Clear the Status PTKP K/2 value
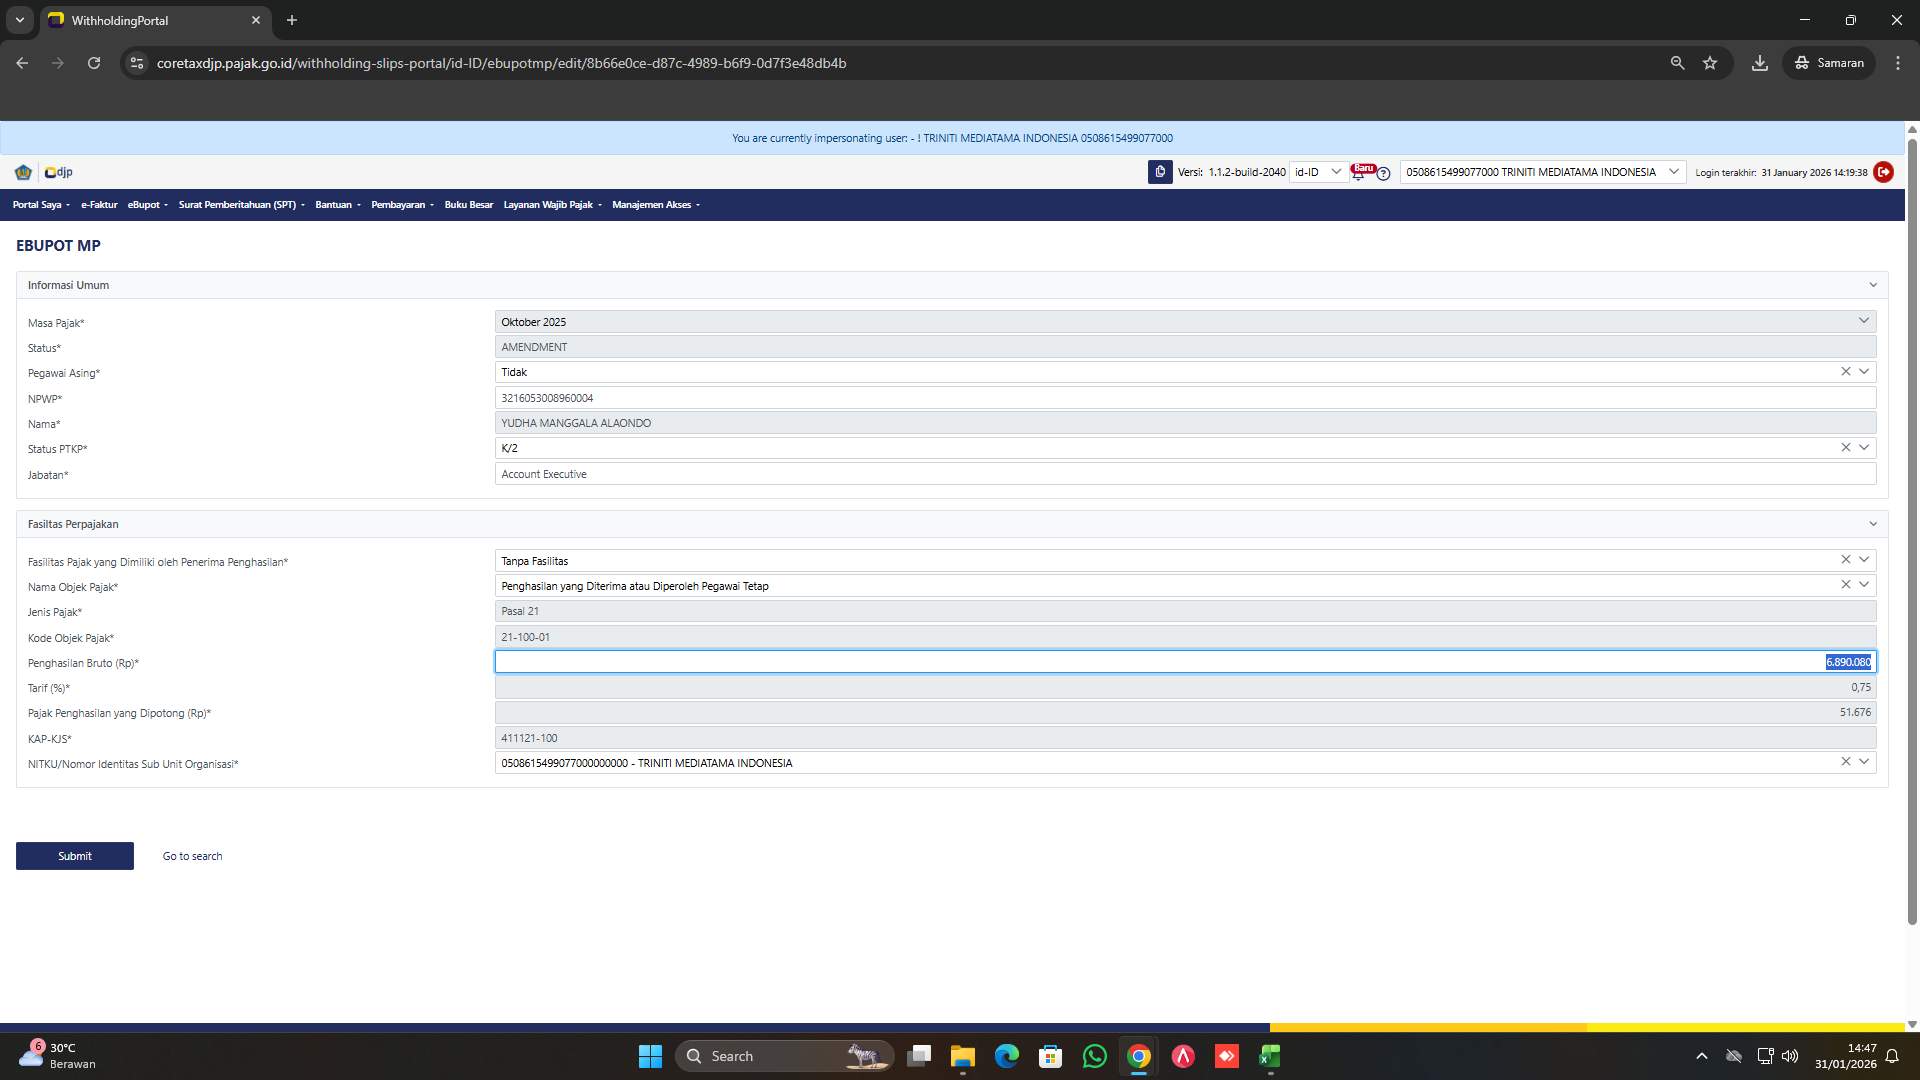This screenshot has height=1080, width=1920. click(1845, 447)
